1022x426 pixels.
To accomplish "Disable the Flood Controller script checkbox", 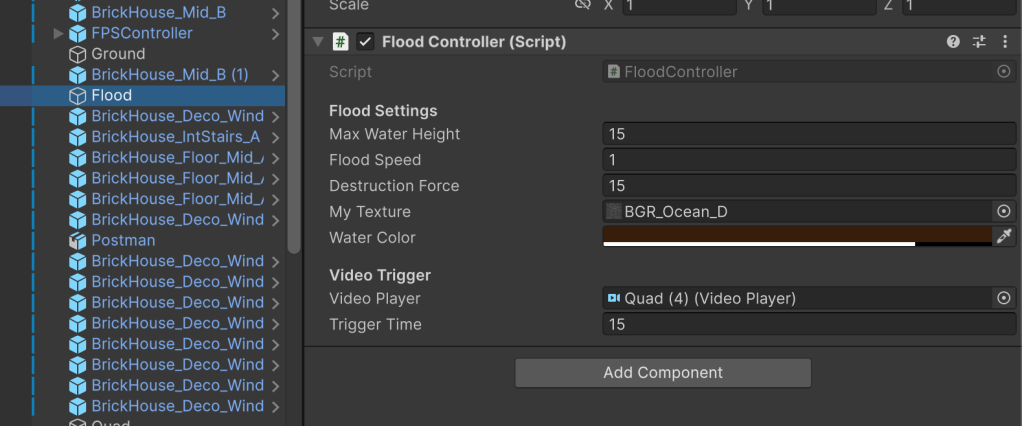I will click(x=366, y=42).
